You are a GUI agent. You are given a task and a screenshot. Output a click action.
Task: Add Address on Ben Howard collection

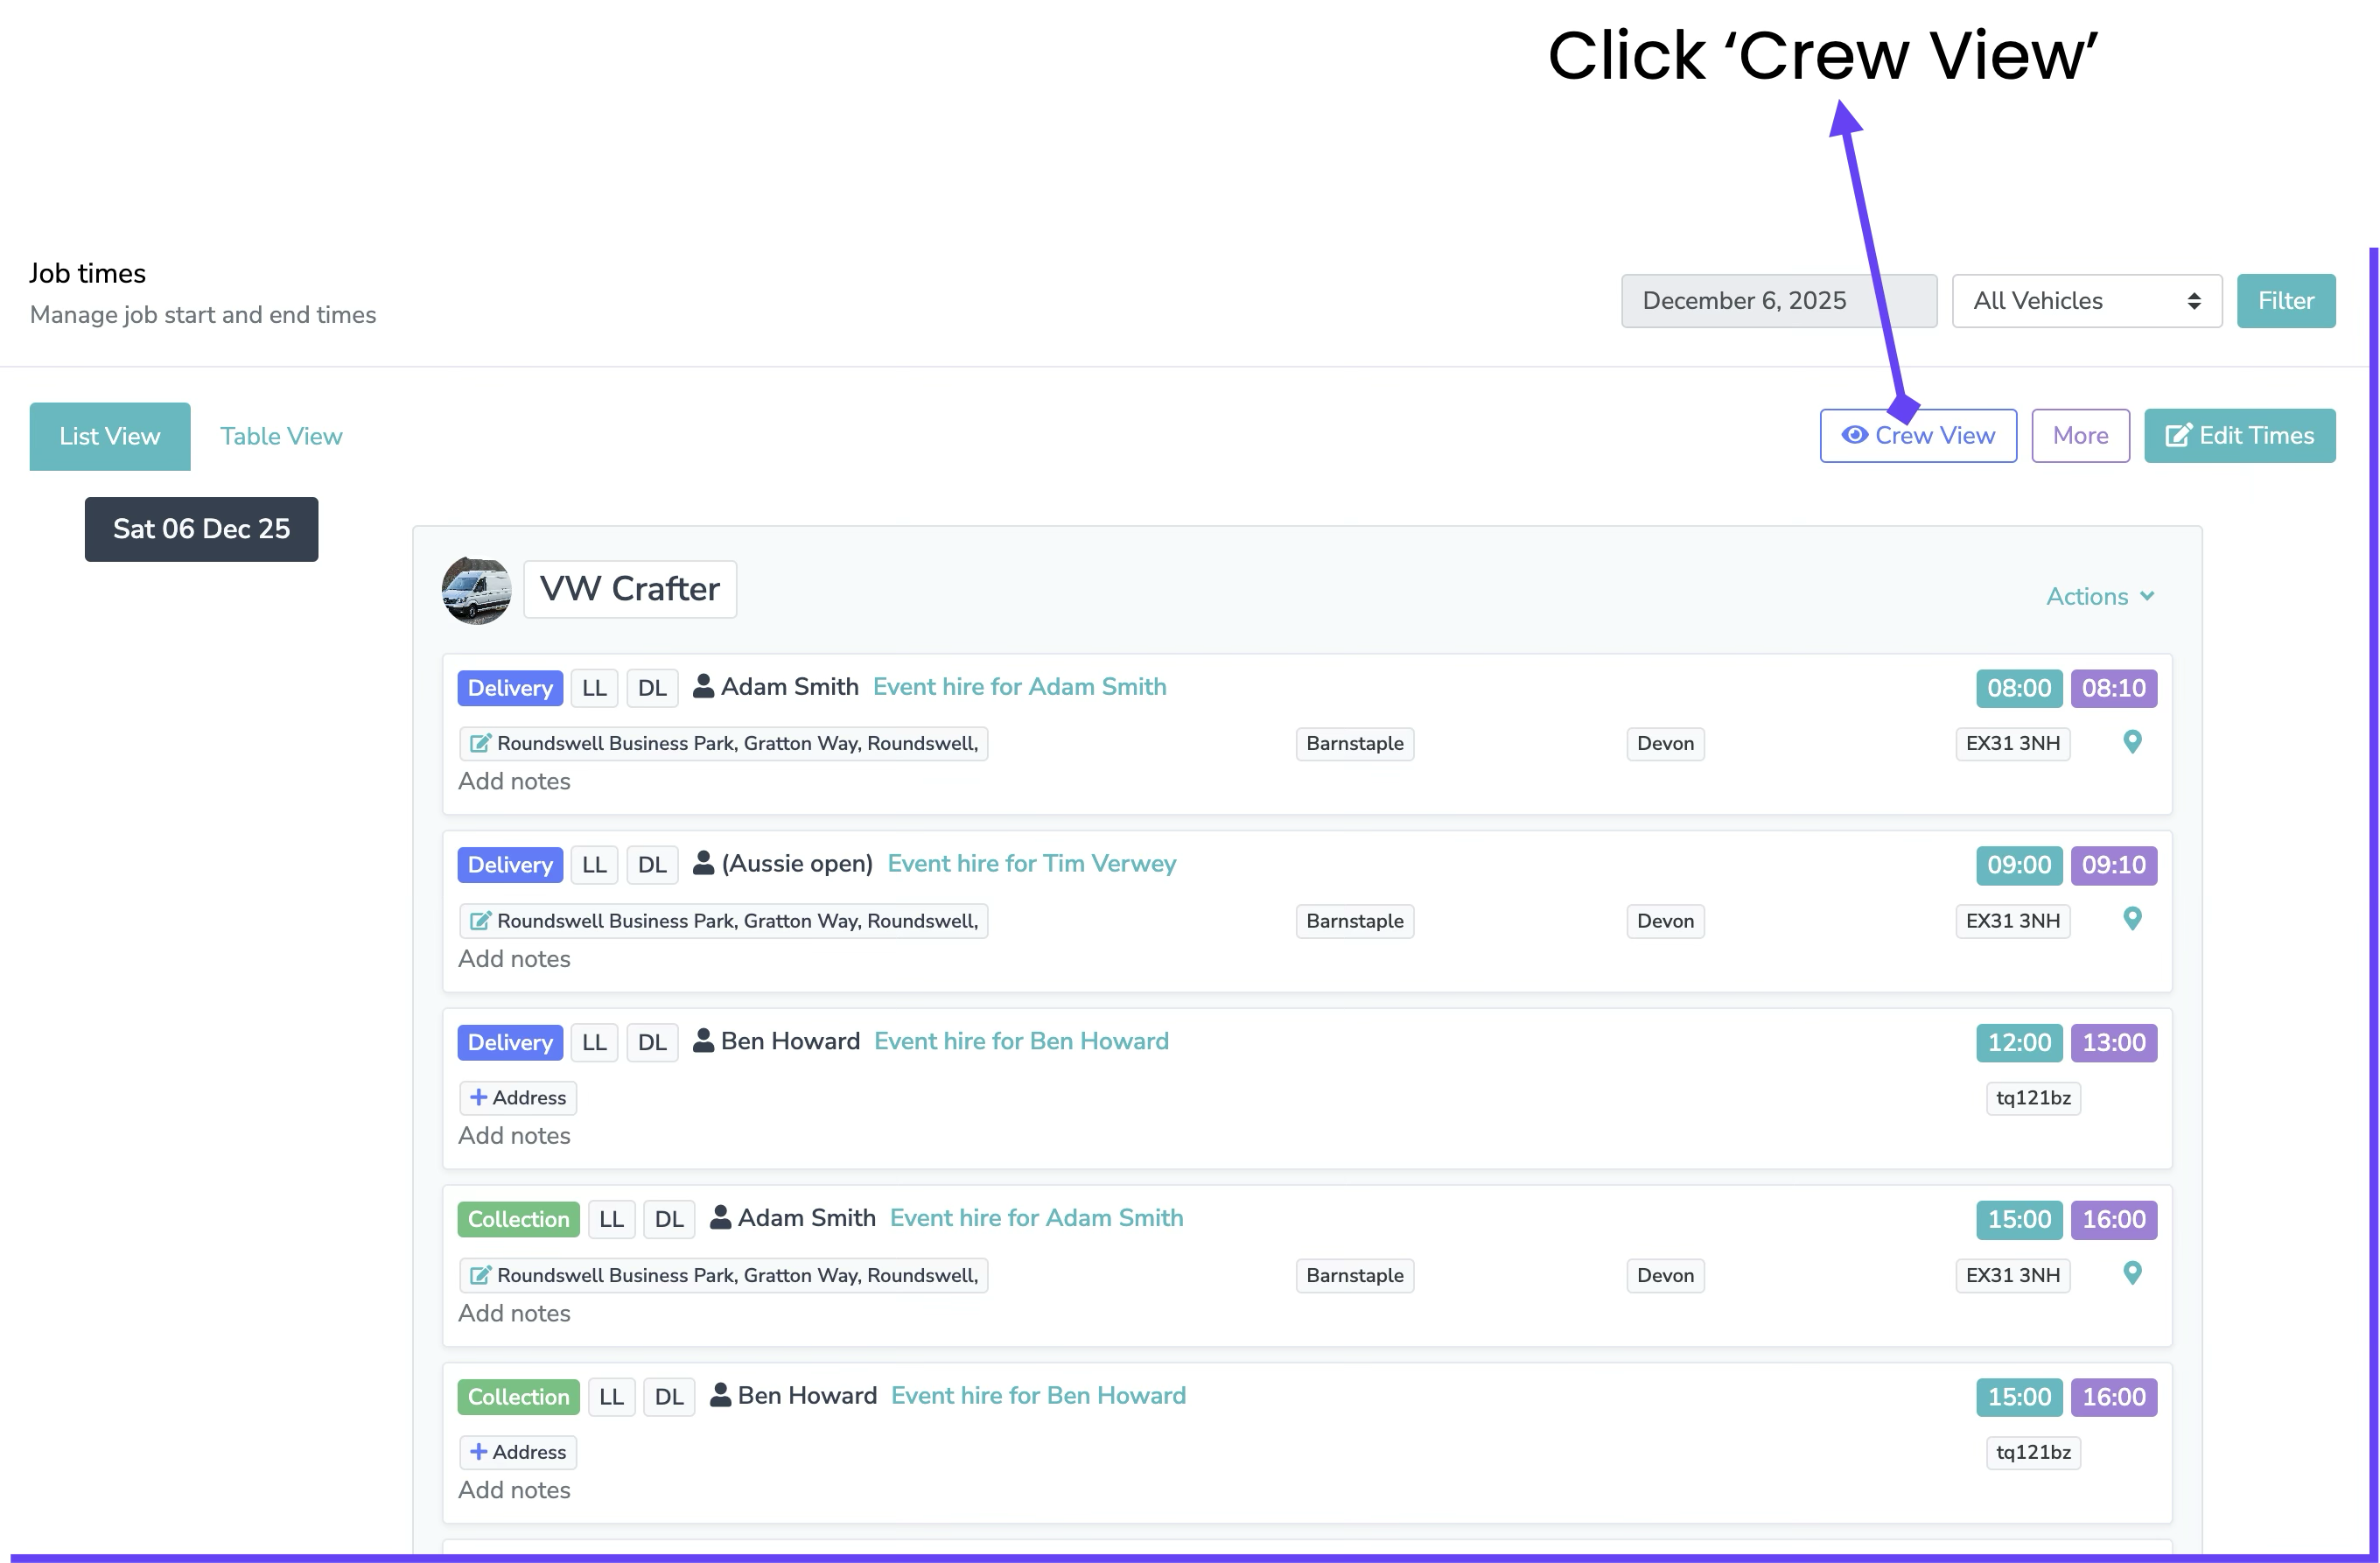518,1452
